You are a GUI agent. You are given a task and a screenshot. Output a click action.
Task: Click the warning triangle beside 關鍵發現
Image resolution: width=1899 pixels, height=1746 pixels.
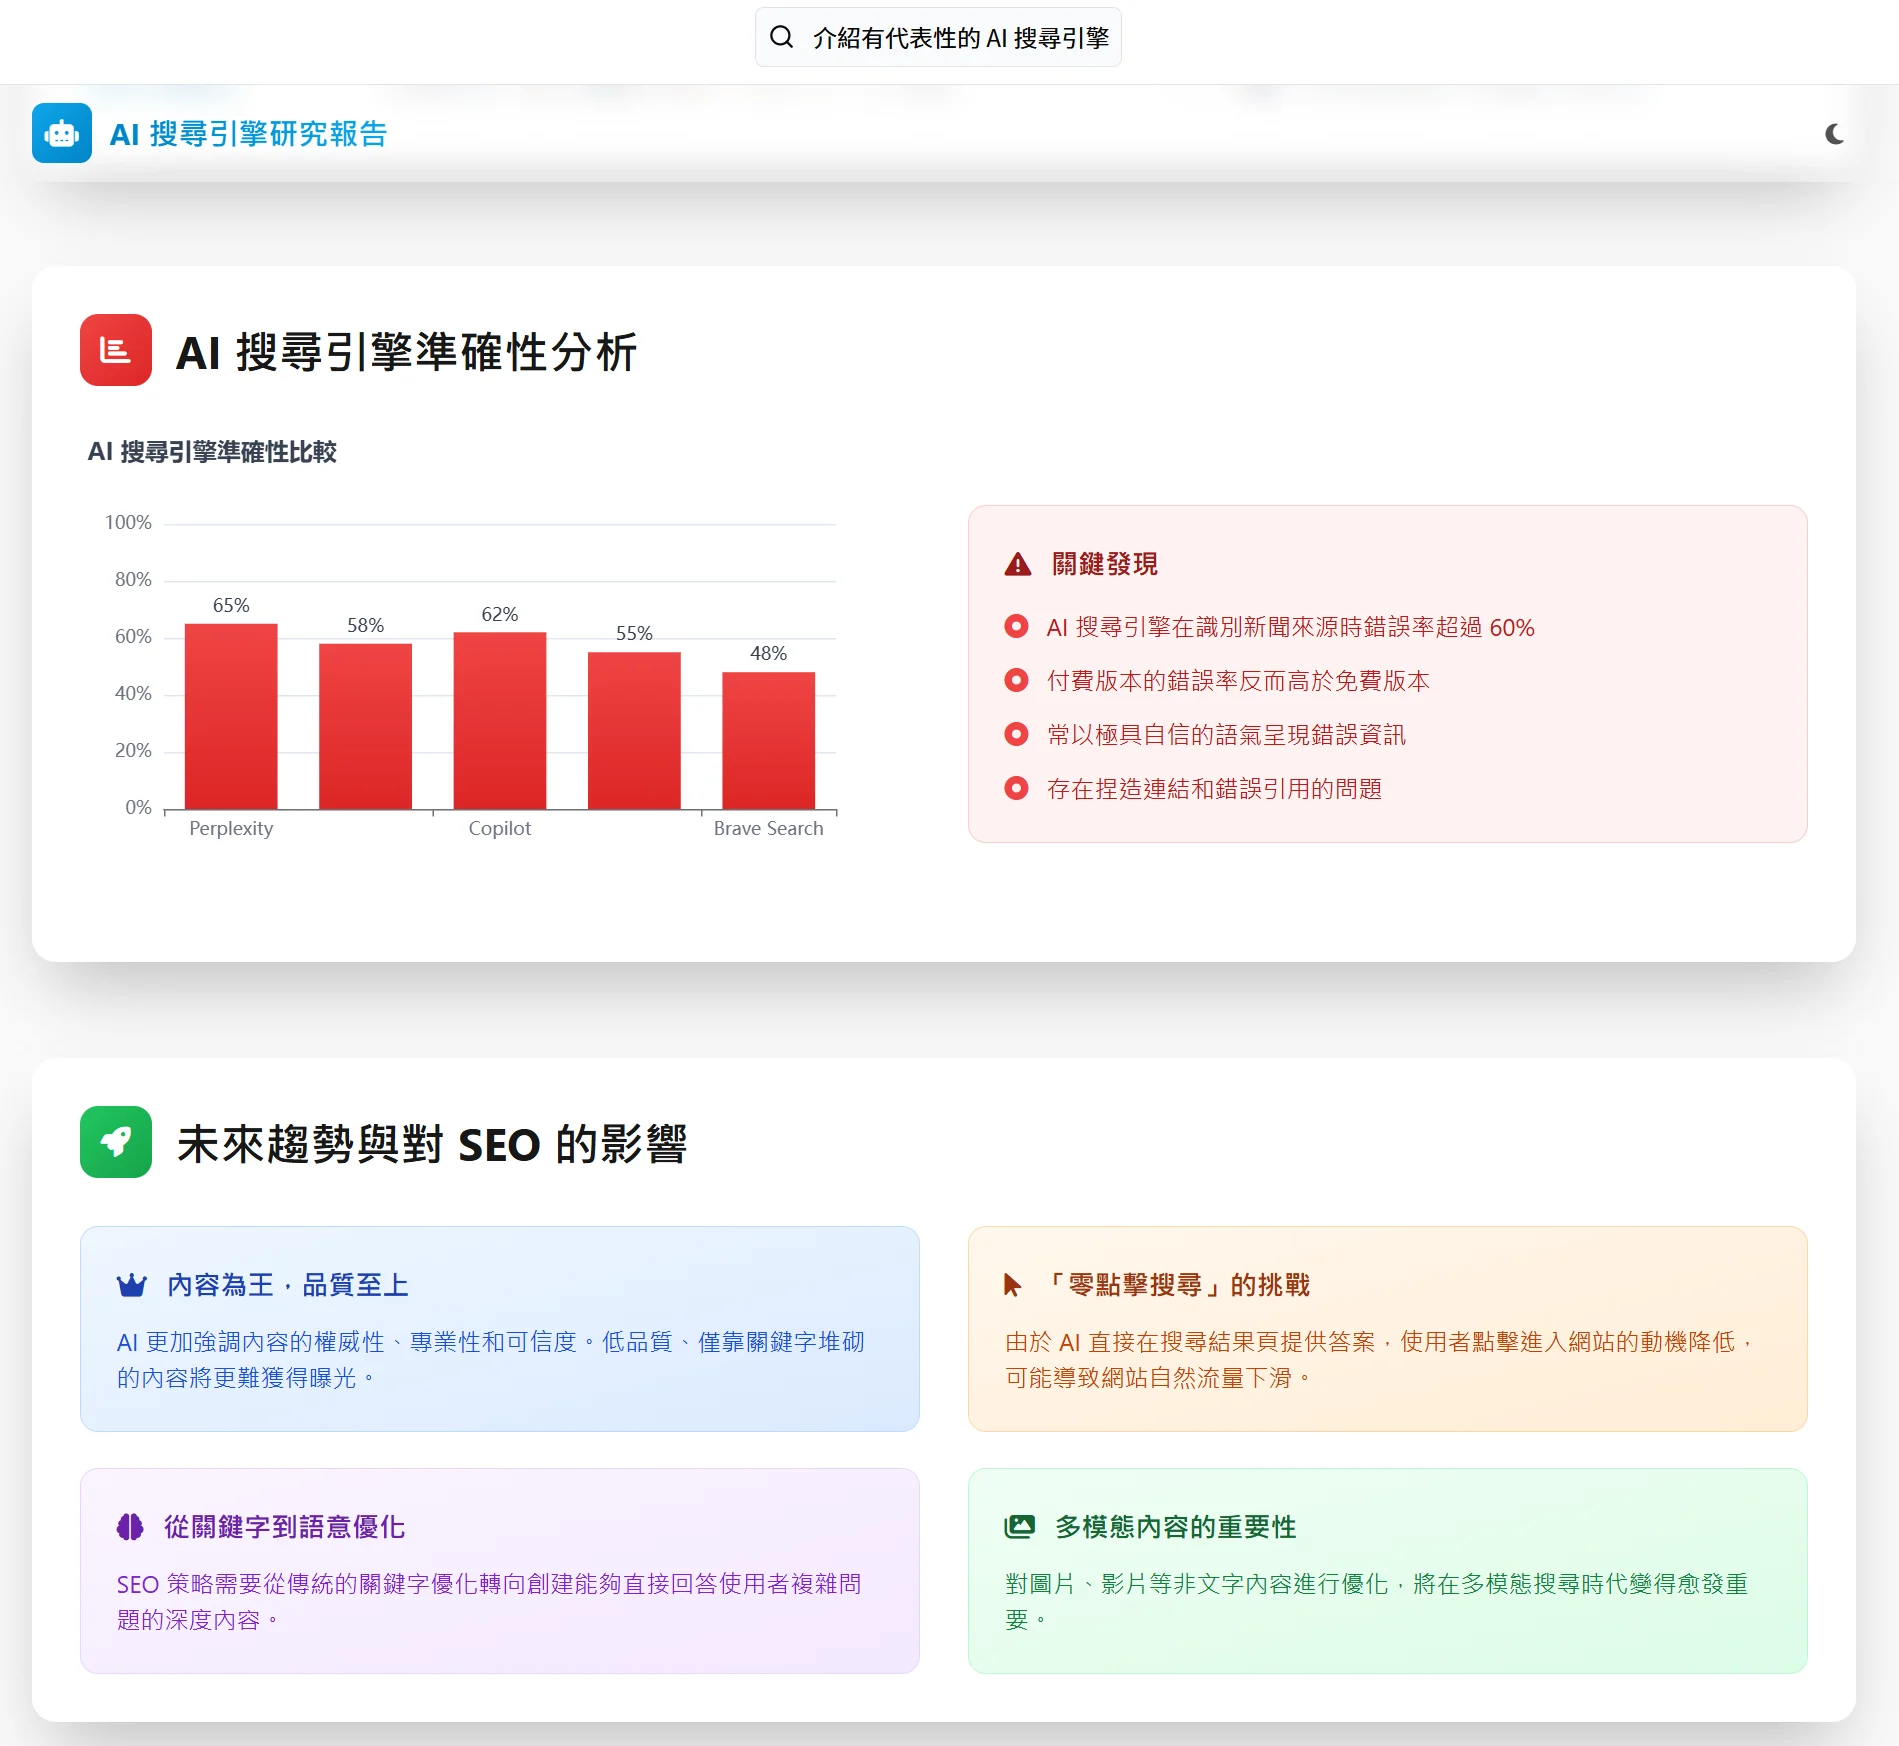point(1017,565)
